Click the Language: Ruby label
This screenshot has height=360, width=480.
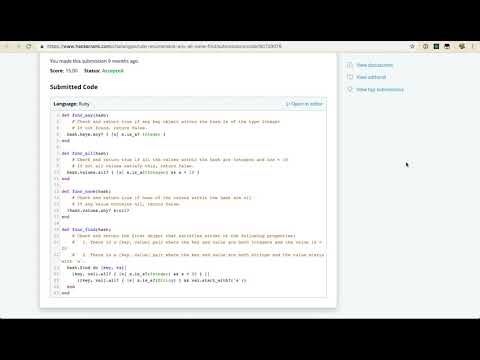coord(71,104)
